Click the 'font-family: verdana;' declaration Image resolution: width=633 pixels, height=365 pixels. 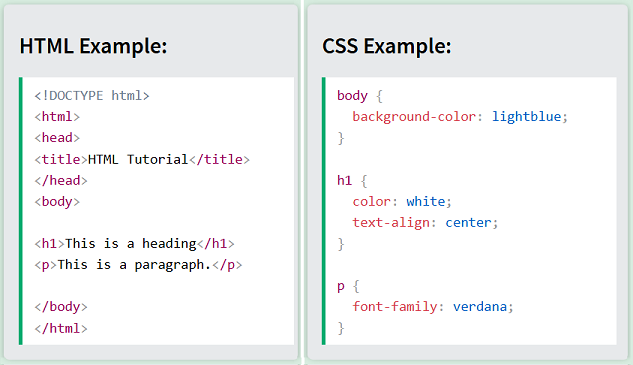point(433,307)
